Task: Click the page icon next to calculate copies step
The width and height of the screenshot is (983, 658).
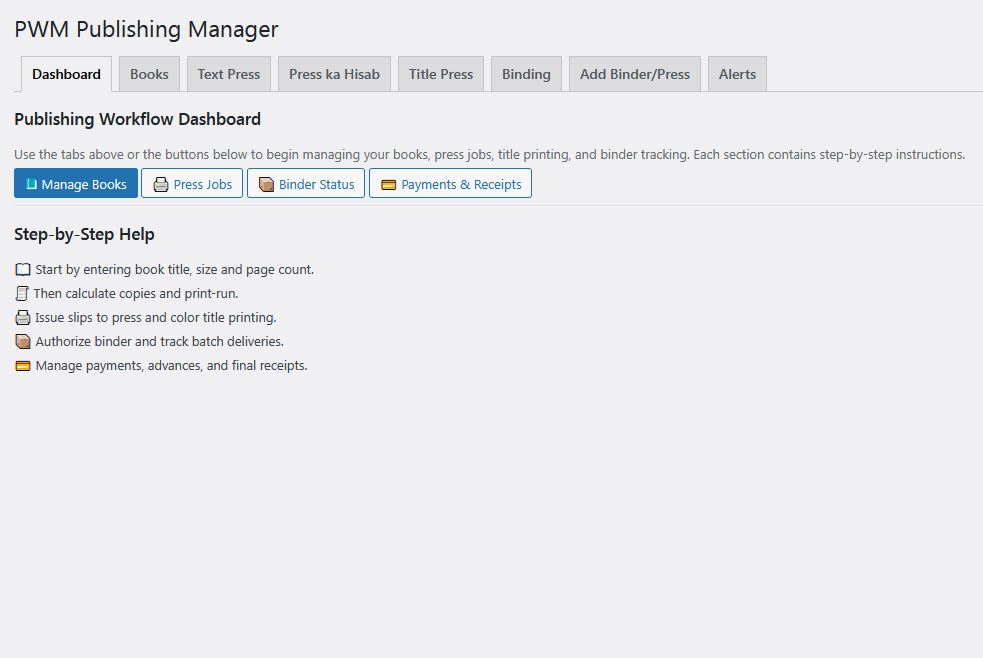Action: [22, 293]
